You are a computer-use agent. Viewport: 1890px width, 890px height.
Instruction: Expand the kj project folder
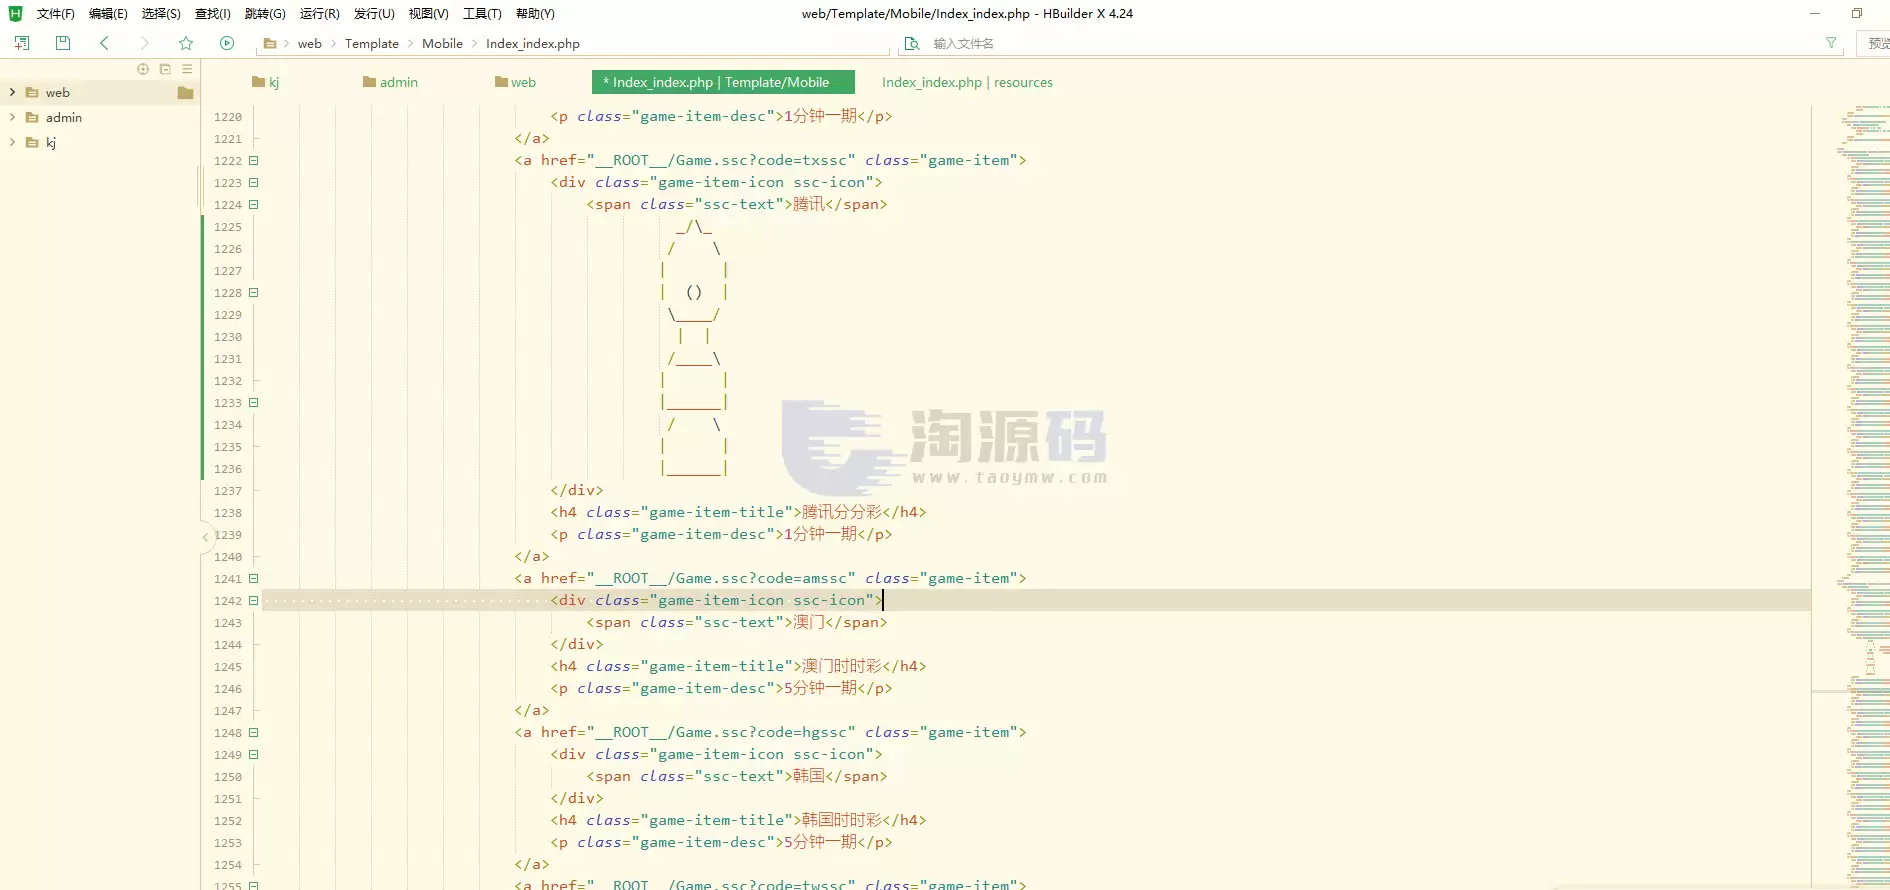coord(12,142)
